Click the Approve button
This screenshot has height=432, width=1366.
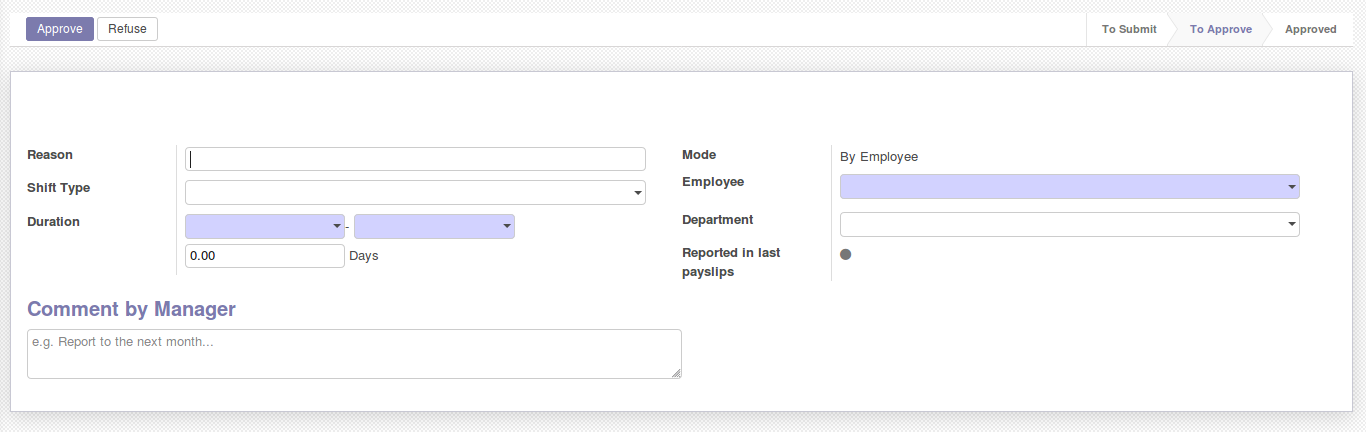point(60,29)
